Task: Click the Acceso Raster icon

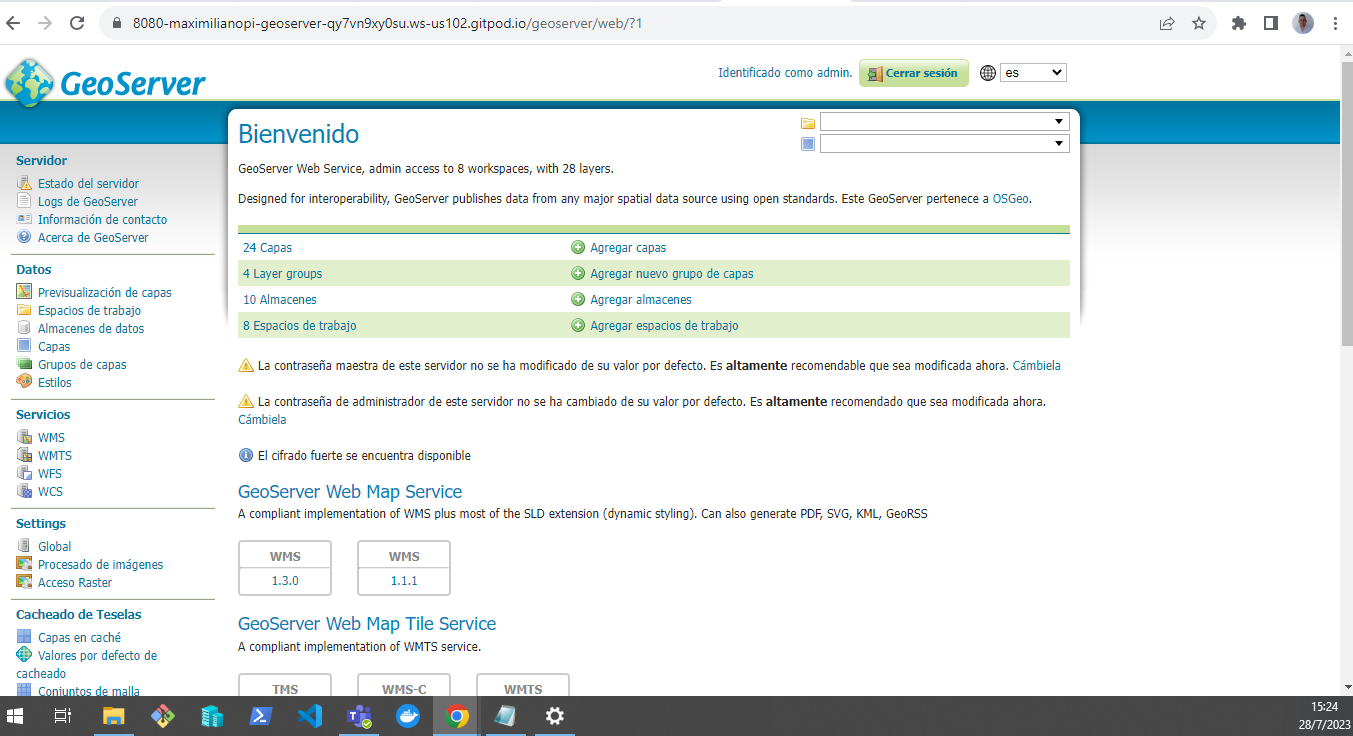Action: (x=24, y=582)
